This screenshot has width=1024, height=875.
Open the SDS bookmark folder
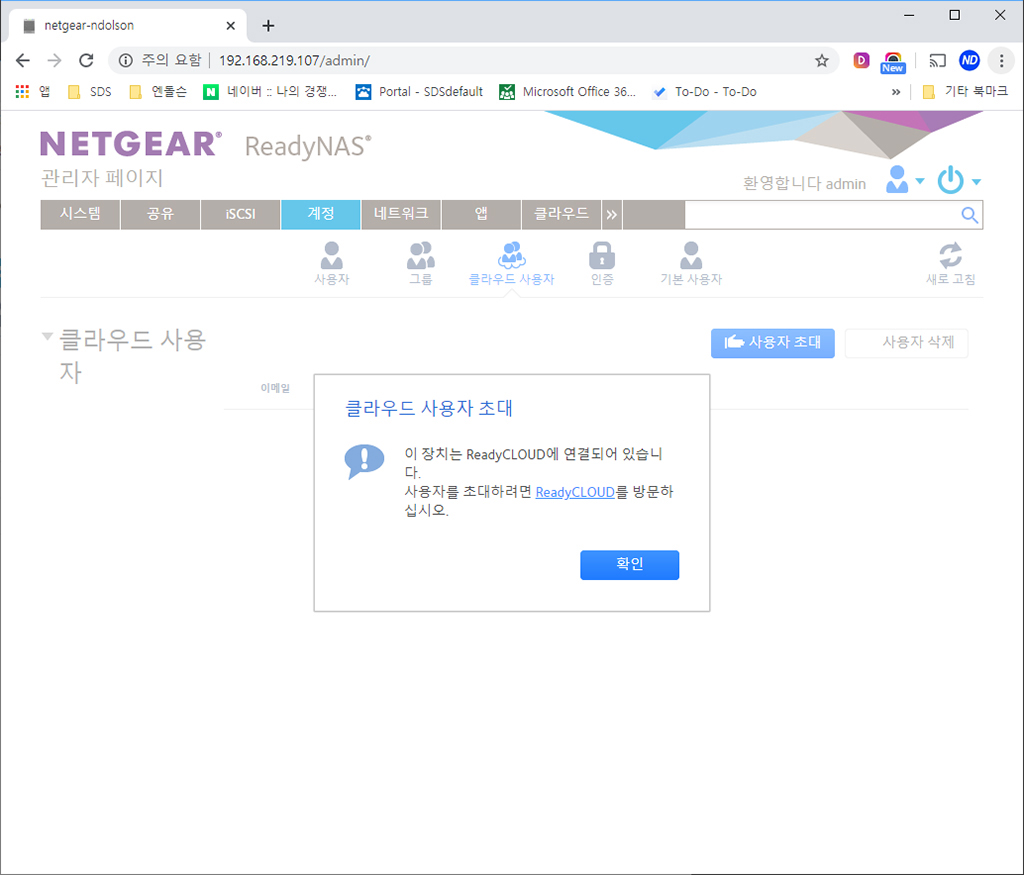point(90,91)
